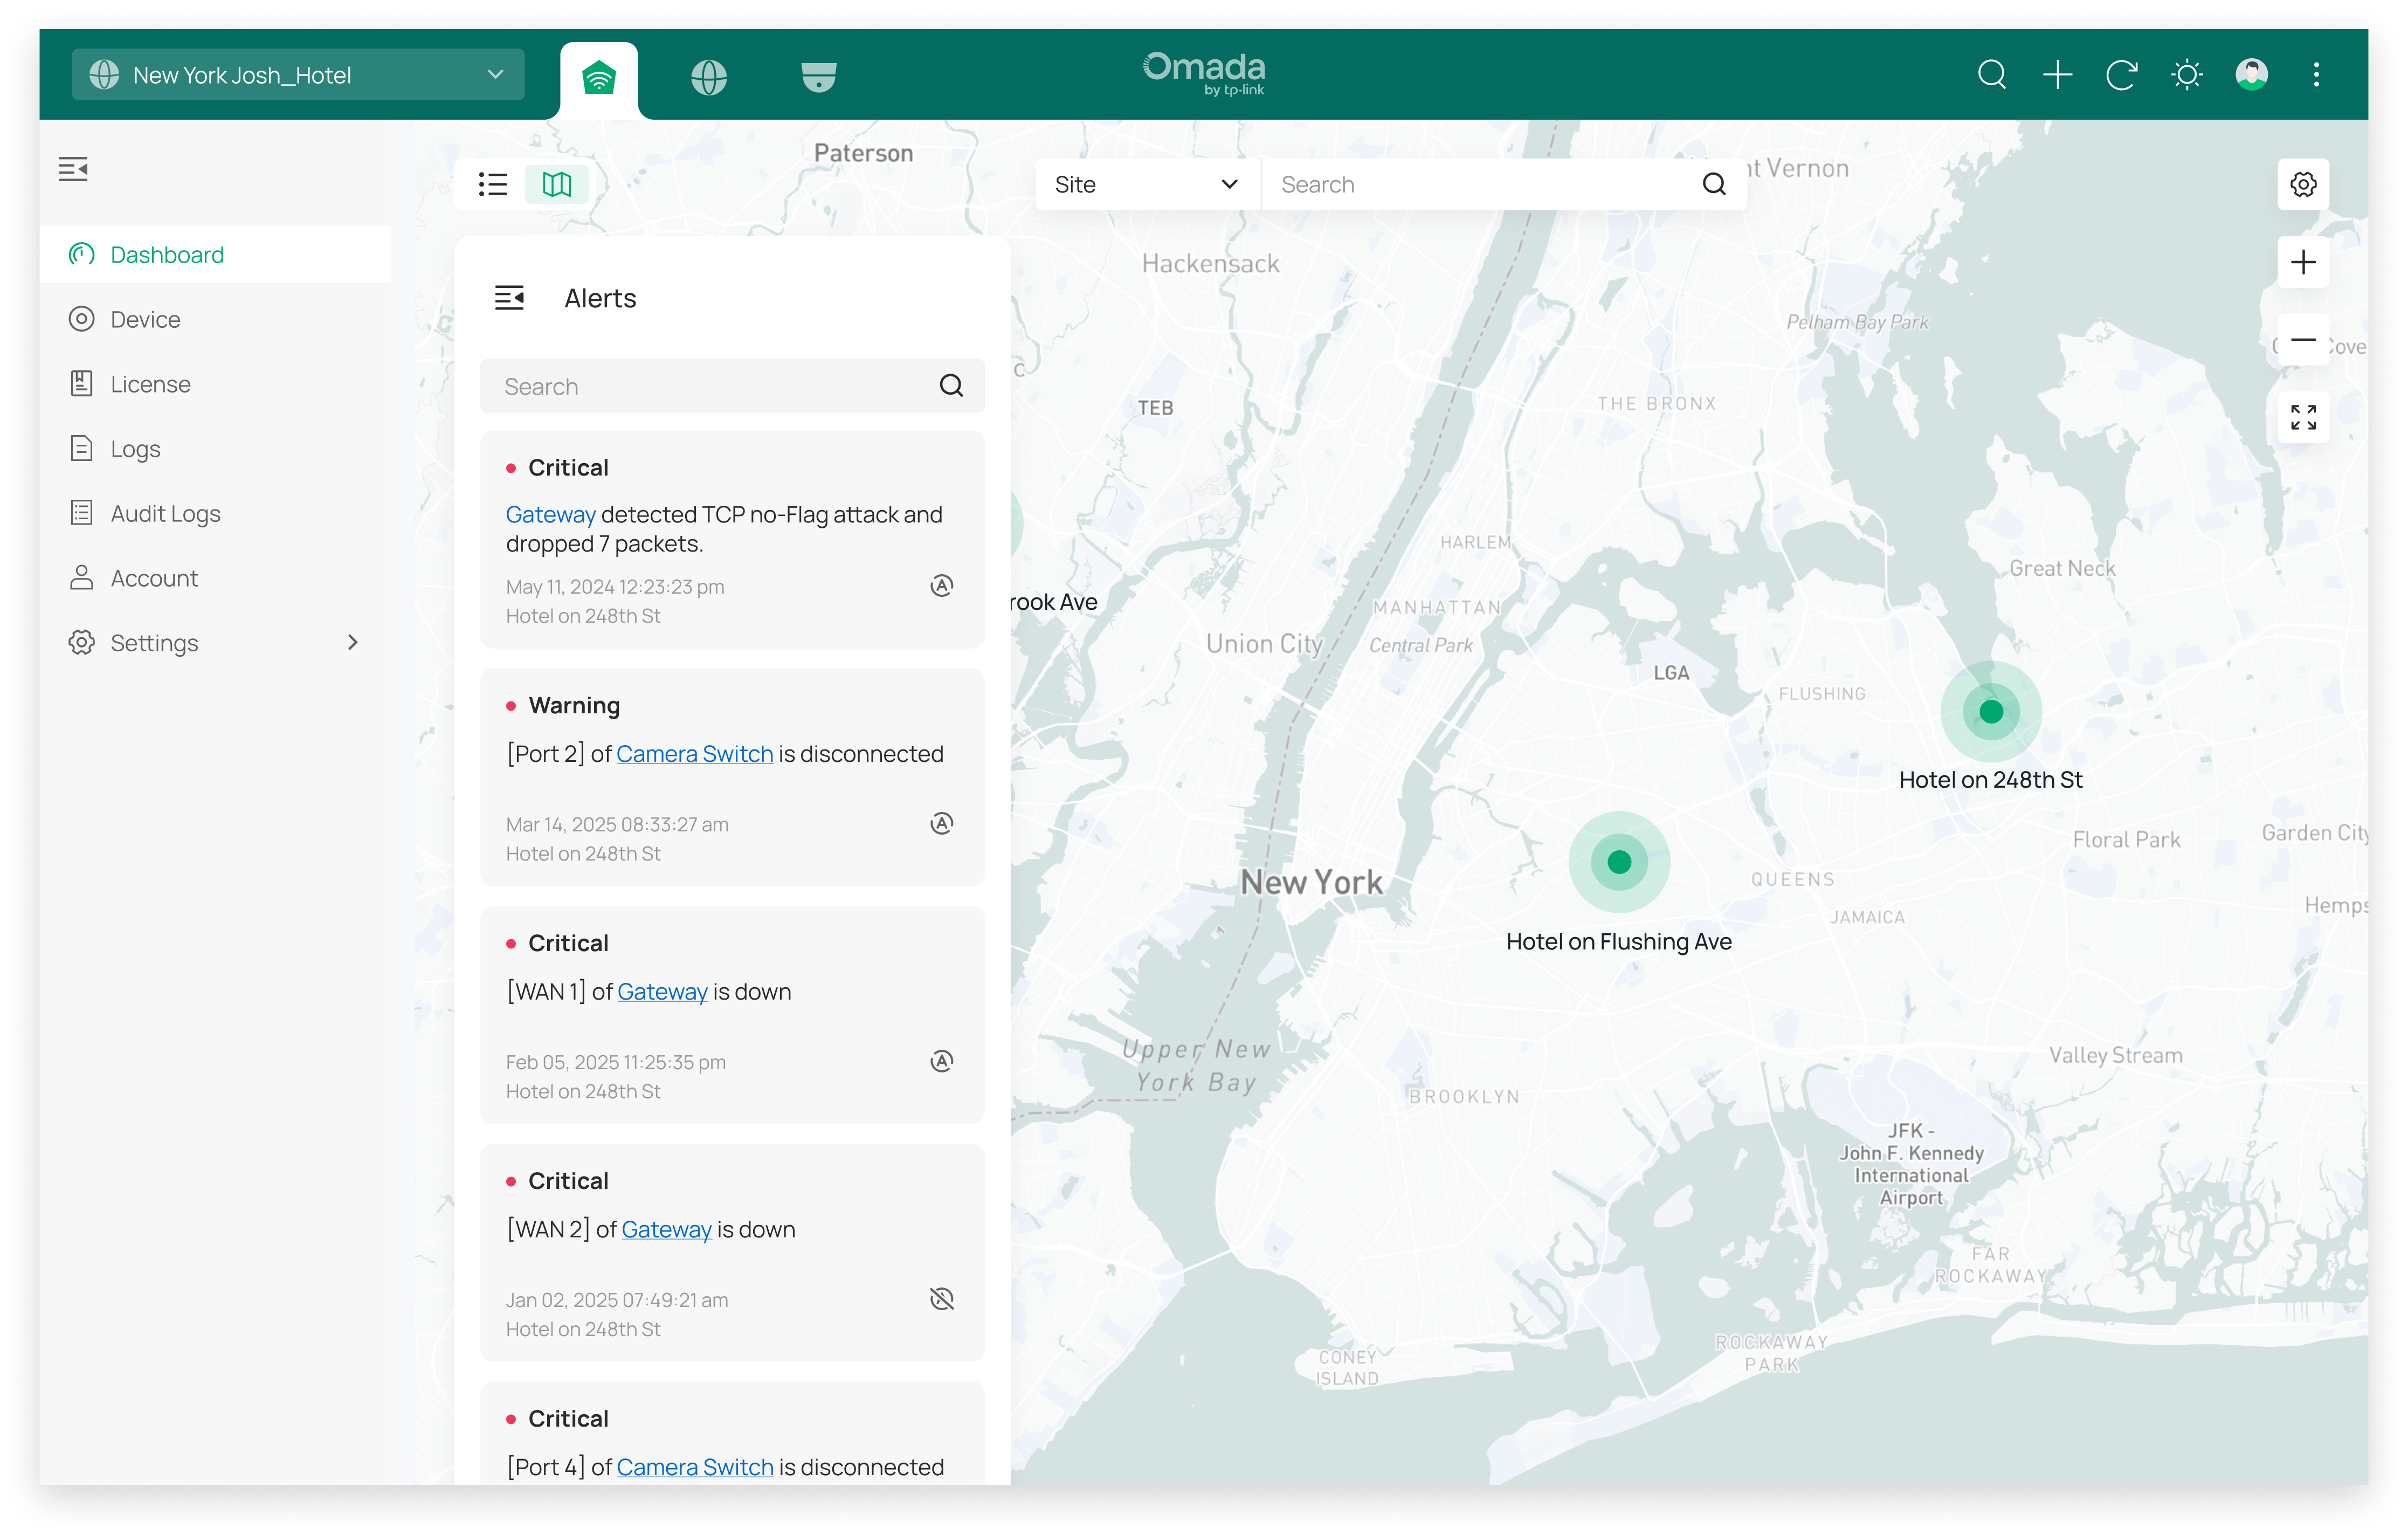The width and height of the screenshot is (2408, 1535).
Task: Collapse the left sidebar menu
Action: [x=73, y=169]
